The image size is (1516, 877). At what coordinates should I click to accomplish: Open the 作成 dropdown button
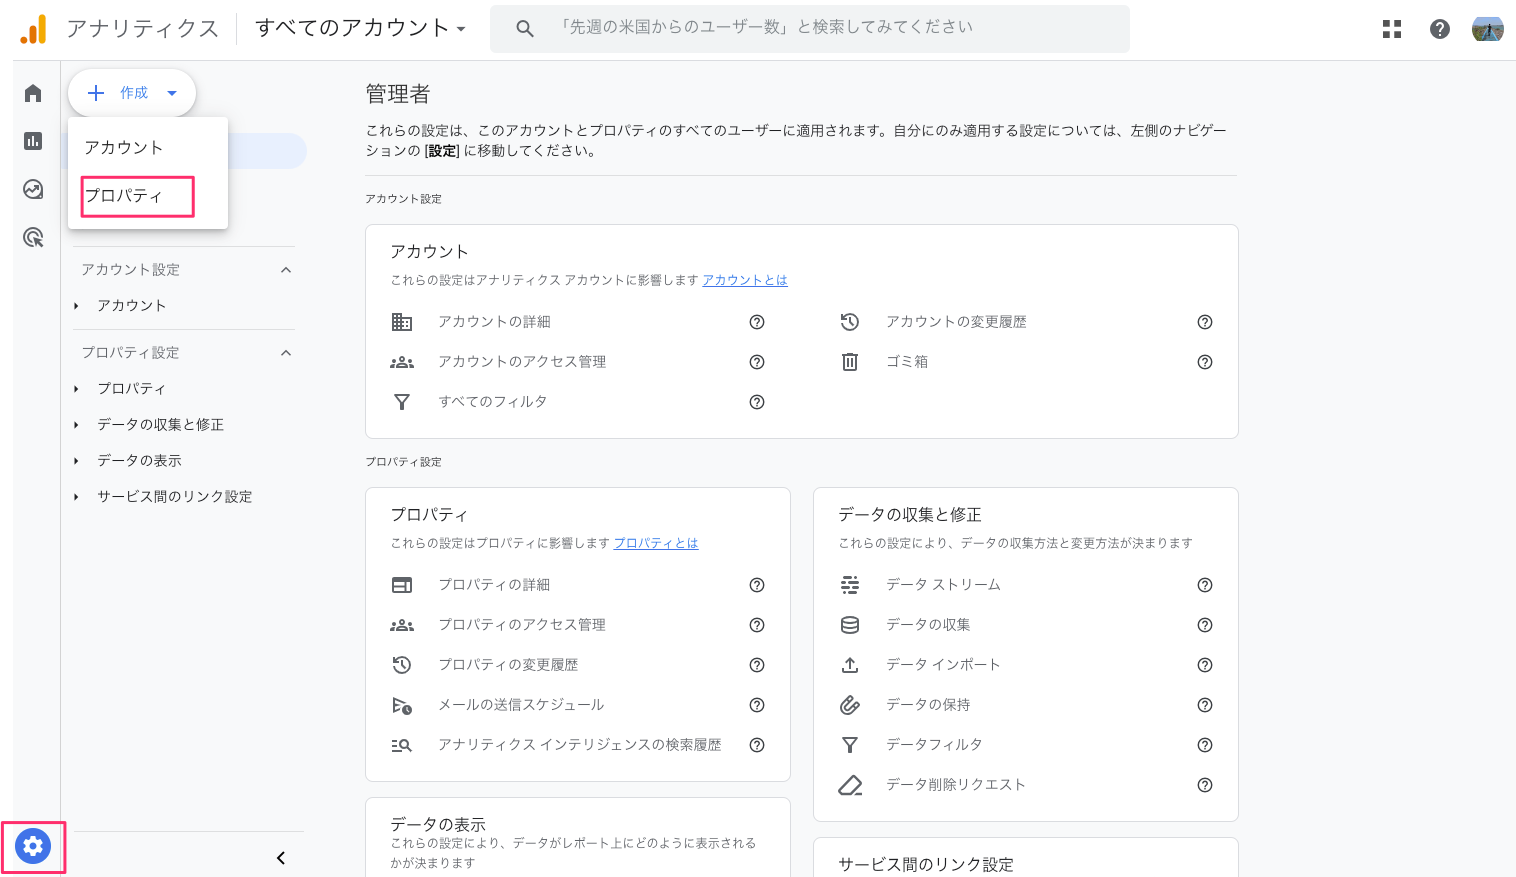132,93
